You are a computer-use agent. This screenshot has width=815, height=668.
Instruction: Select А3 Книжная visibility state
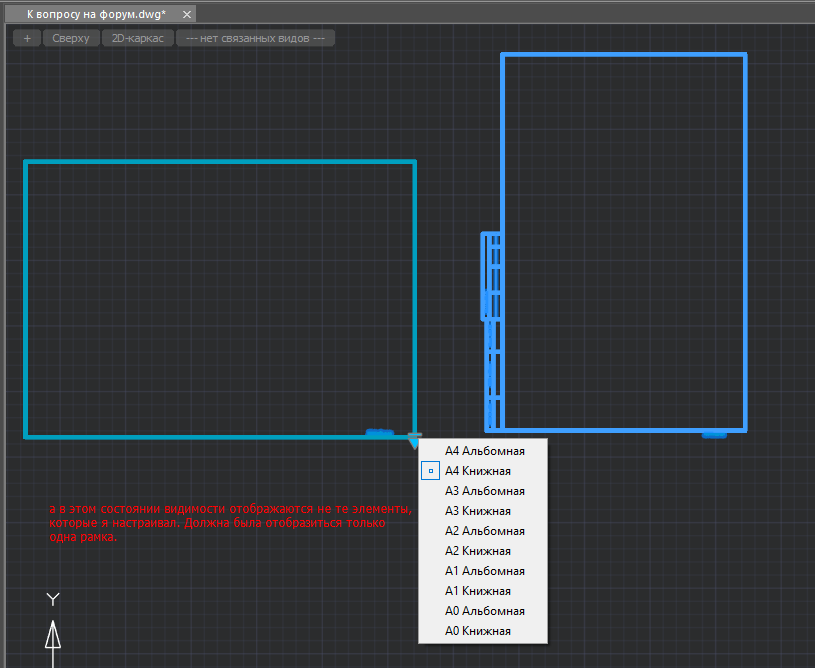pos(478,511)
